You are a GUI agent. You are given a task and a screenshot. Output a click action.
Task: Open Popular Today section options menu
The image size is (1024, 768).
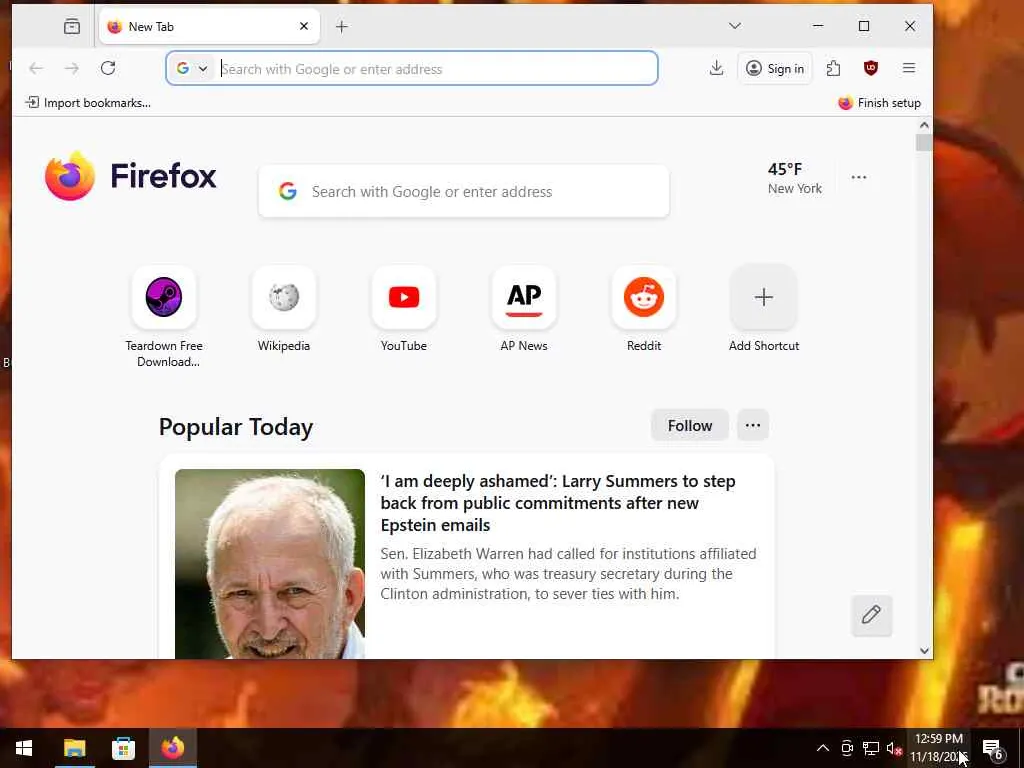coord(752,425)
